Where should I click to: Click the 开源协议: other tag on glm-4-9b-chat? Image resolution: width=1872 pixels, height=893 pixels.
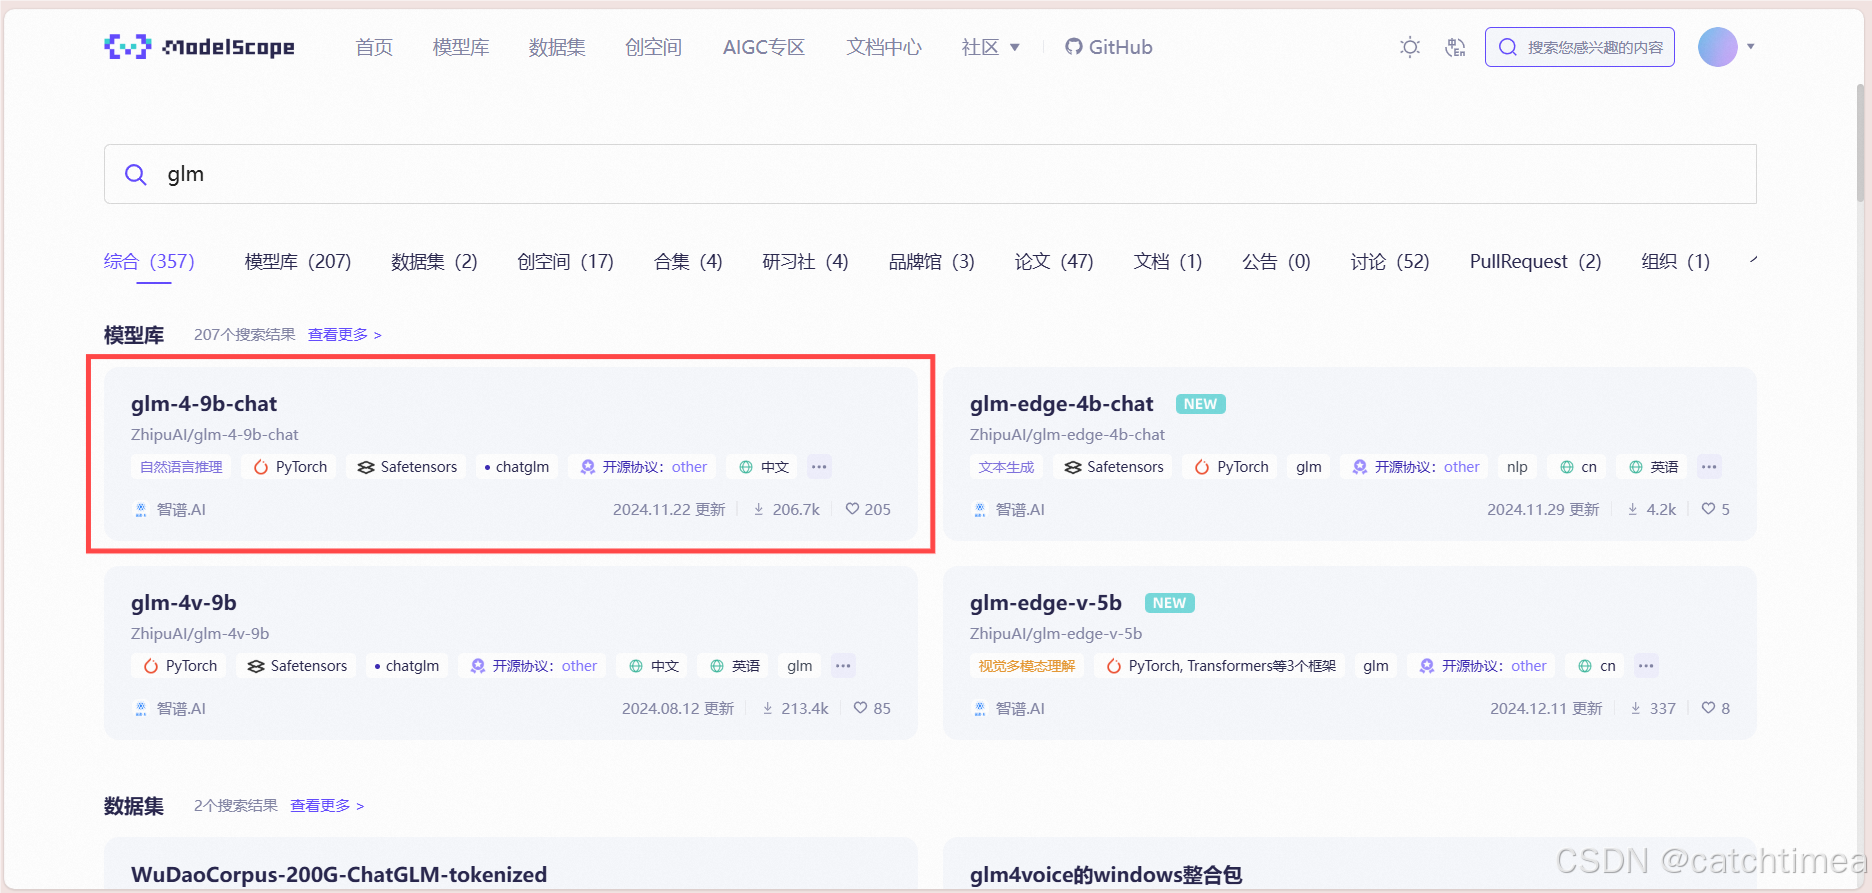tap(643, 467)
